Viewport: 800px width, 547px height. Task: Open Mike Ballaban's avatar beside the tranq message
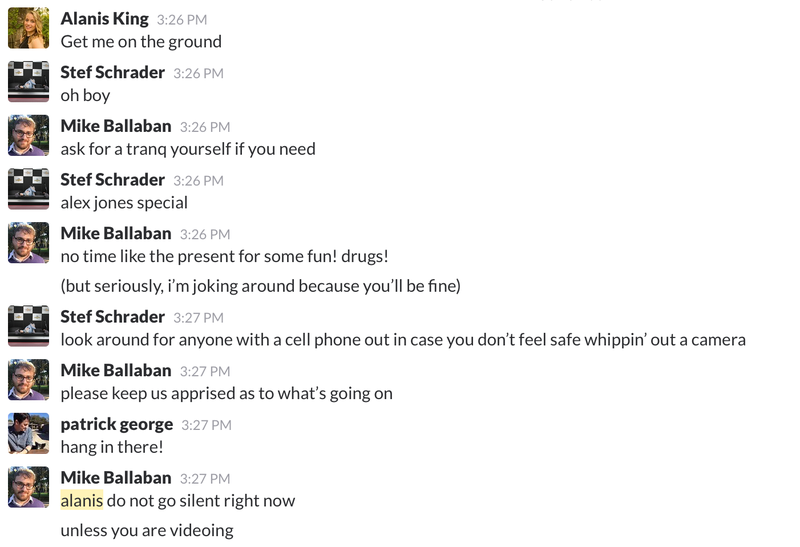tap(29, 135)
